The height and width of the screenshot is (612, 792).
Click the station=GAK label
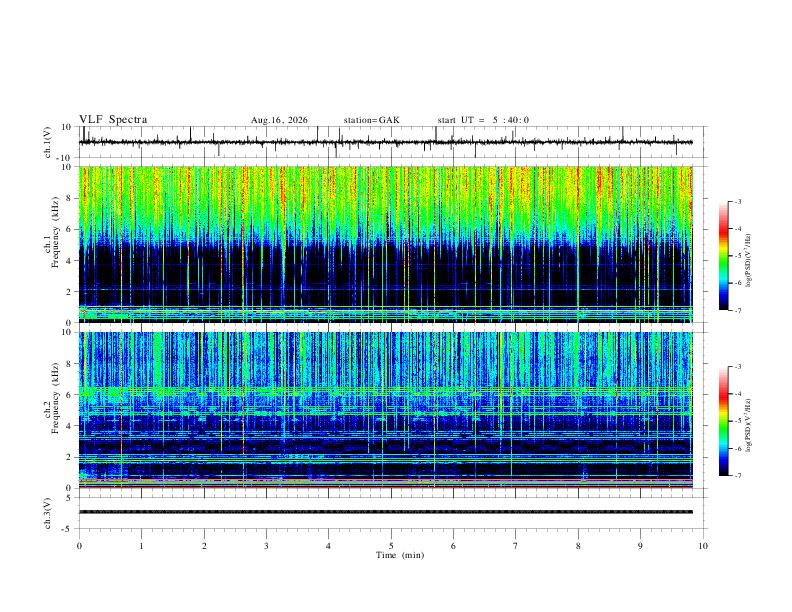click(x=372, y=120)
